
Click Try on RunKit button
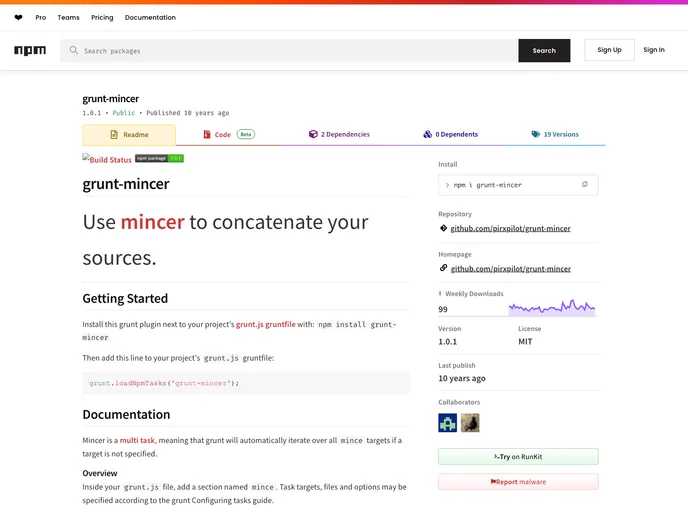coord(518,456)
